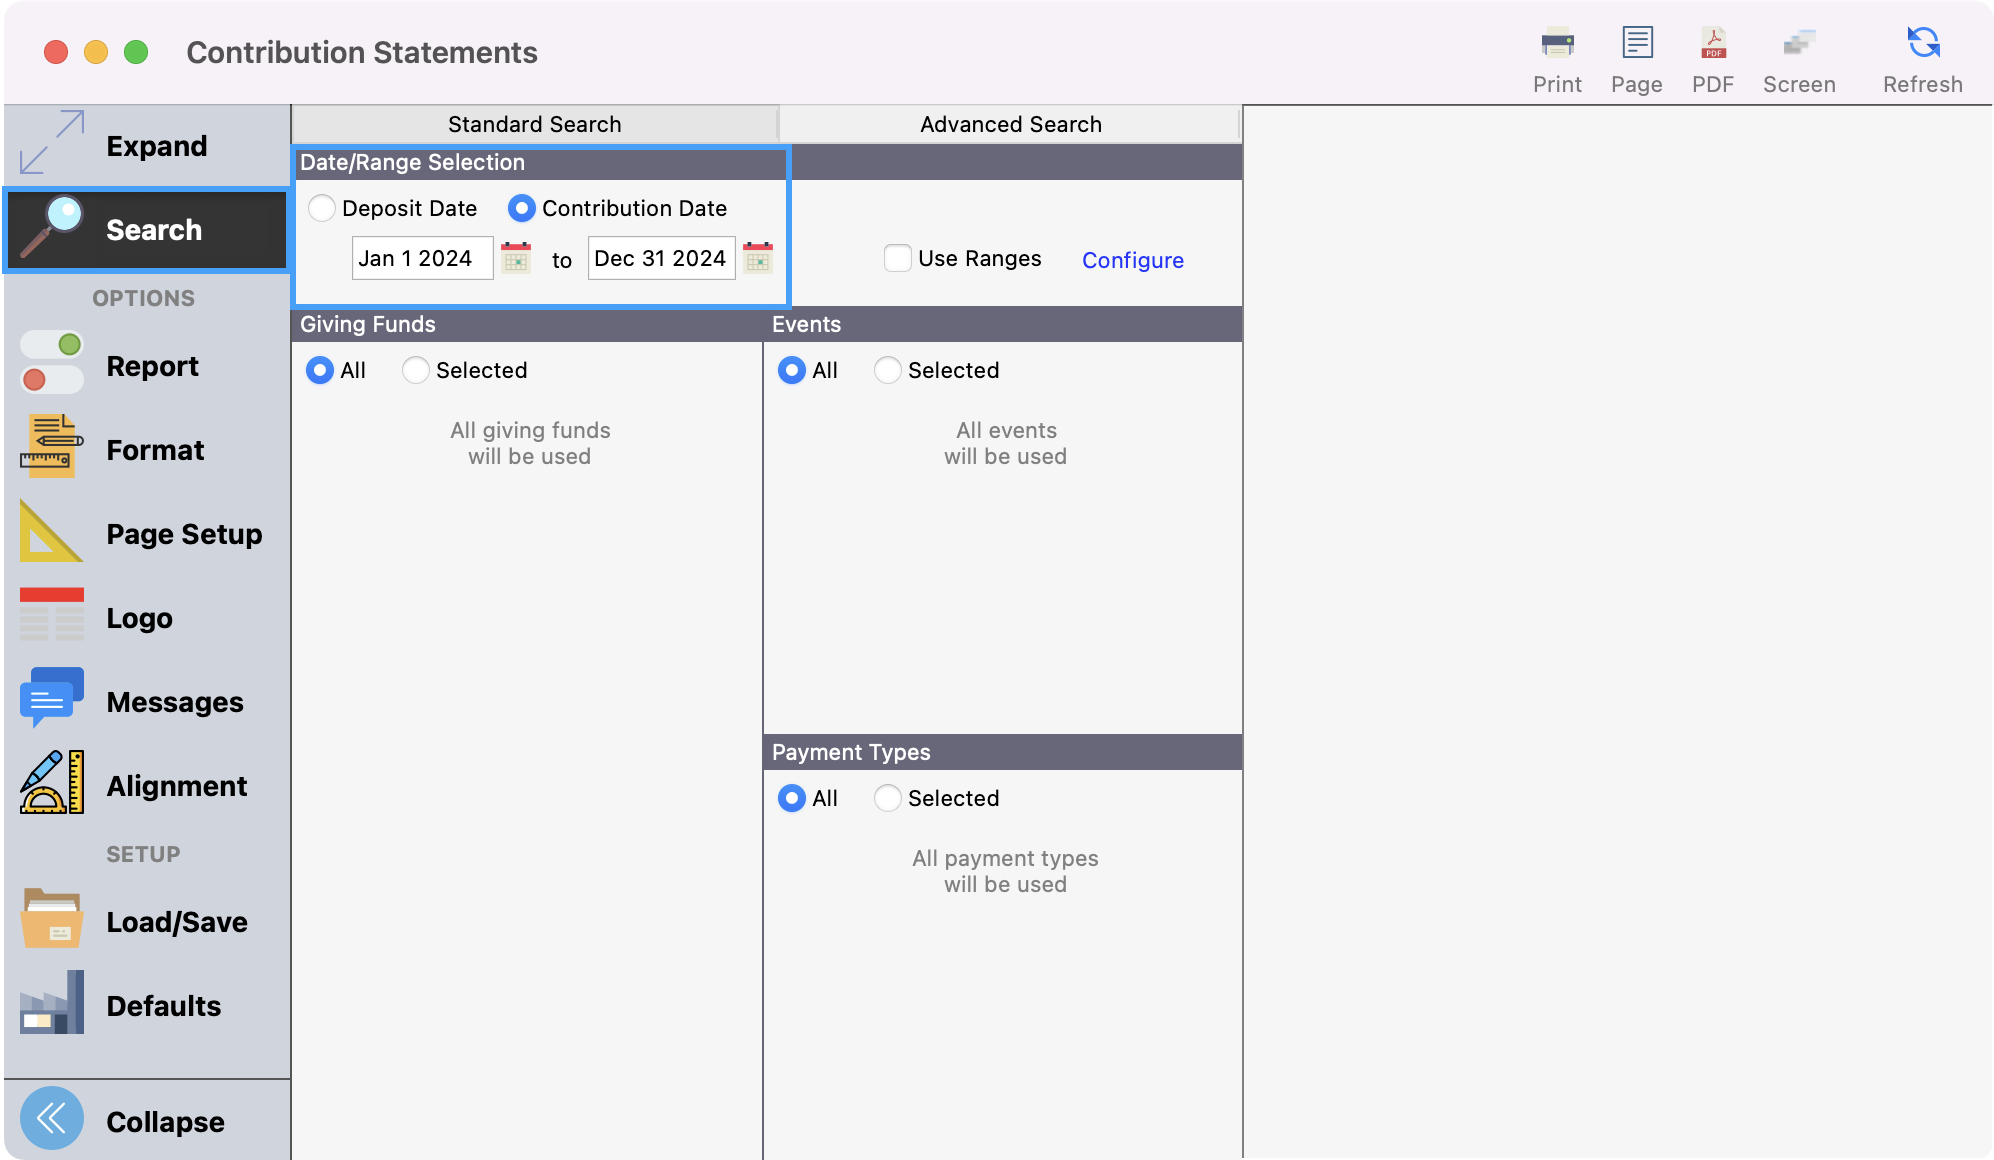Choose Selected under Giving Funds
The width and height of the screenshot is (1994, 1160).
(416, 370)
